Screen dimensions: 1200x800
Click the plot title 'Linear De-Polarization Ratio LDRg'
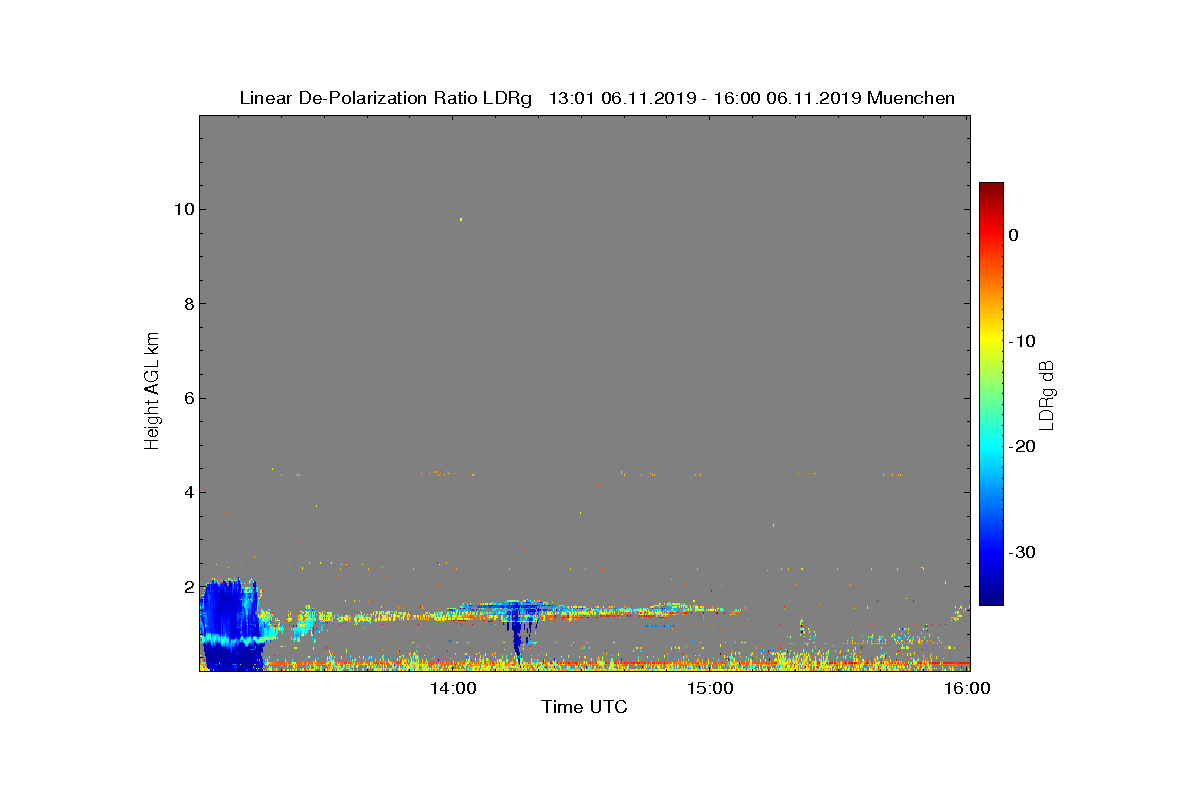(x=385, y=98)
